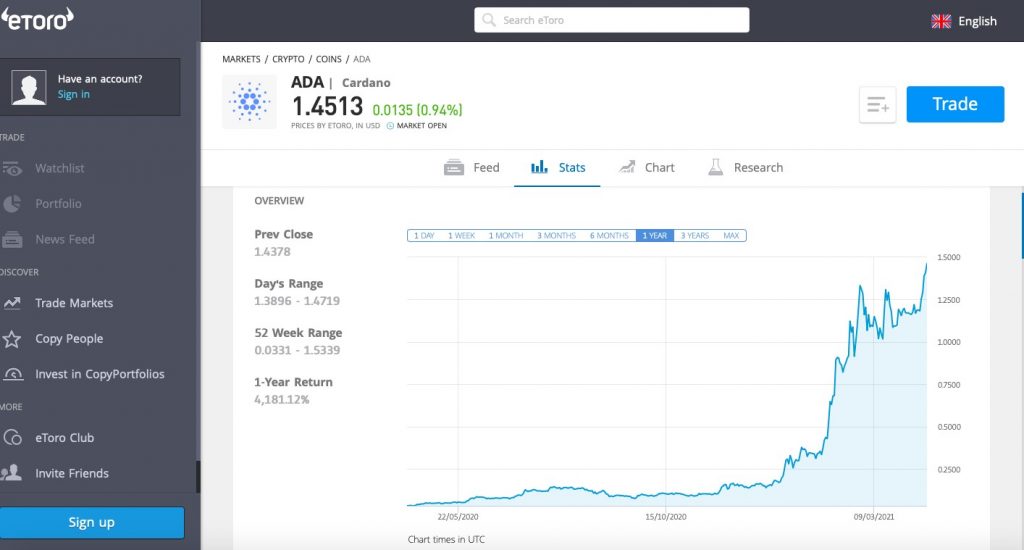
Task: Click the Watchlist eye icon in sidebar
Action: tap(13, 168)
